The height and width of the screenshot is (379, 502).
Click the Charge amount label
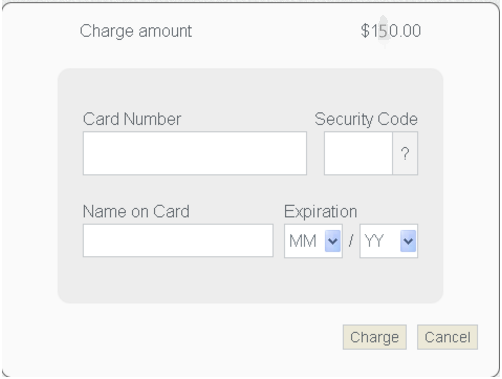click(x=136, y=31)
